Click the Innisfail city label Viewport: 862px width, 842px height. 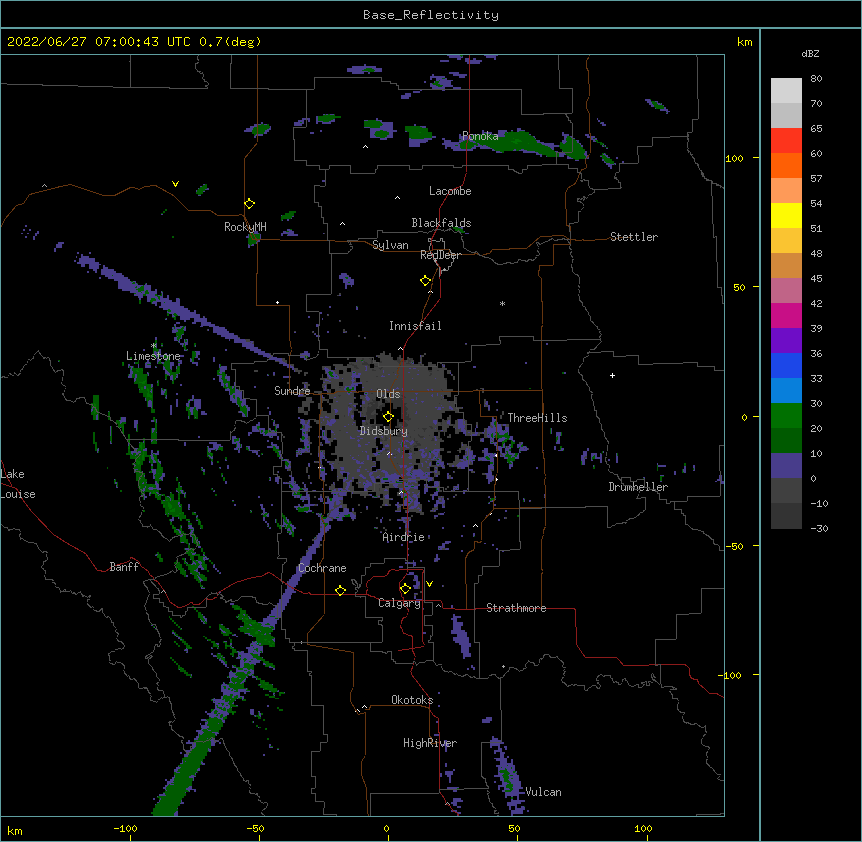415,326
